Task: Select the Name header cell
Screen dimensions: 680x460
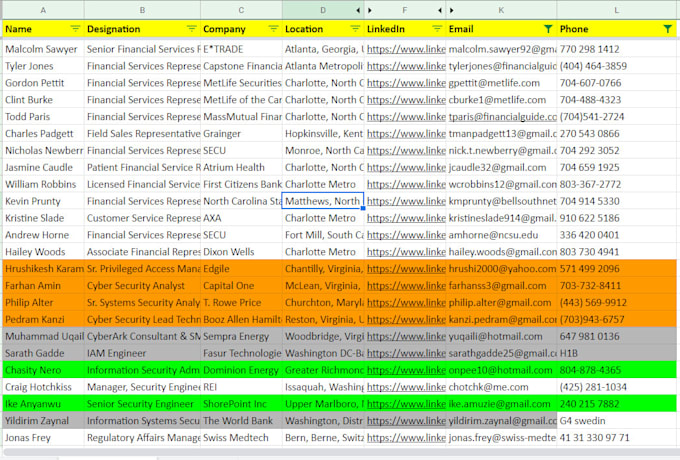Action: tap(43, 29)
